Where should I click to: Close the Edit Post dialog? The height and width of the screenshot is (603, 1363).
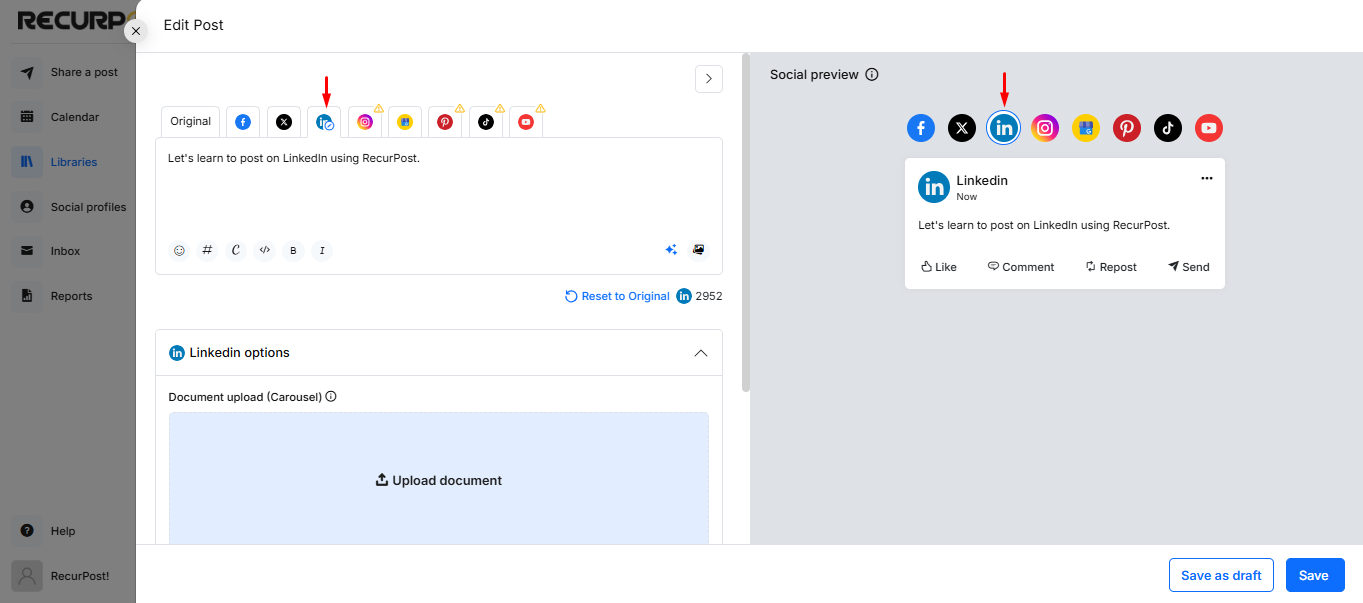(x=136, y=31)
